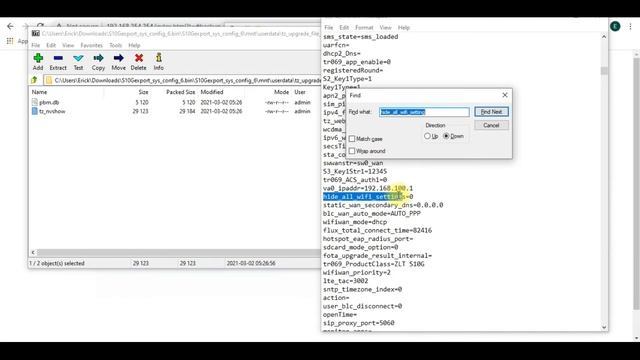
Task: Click the sms_state=sms_loaded line
Action: (x=360, y=37)
